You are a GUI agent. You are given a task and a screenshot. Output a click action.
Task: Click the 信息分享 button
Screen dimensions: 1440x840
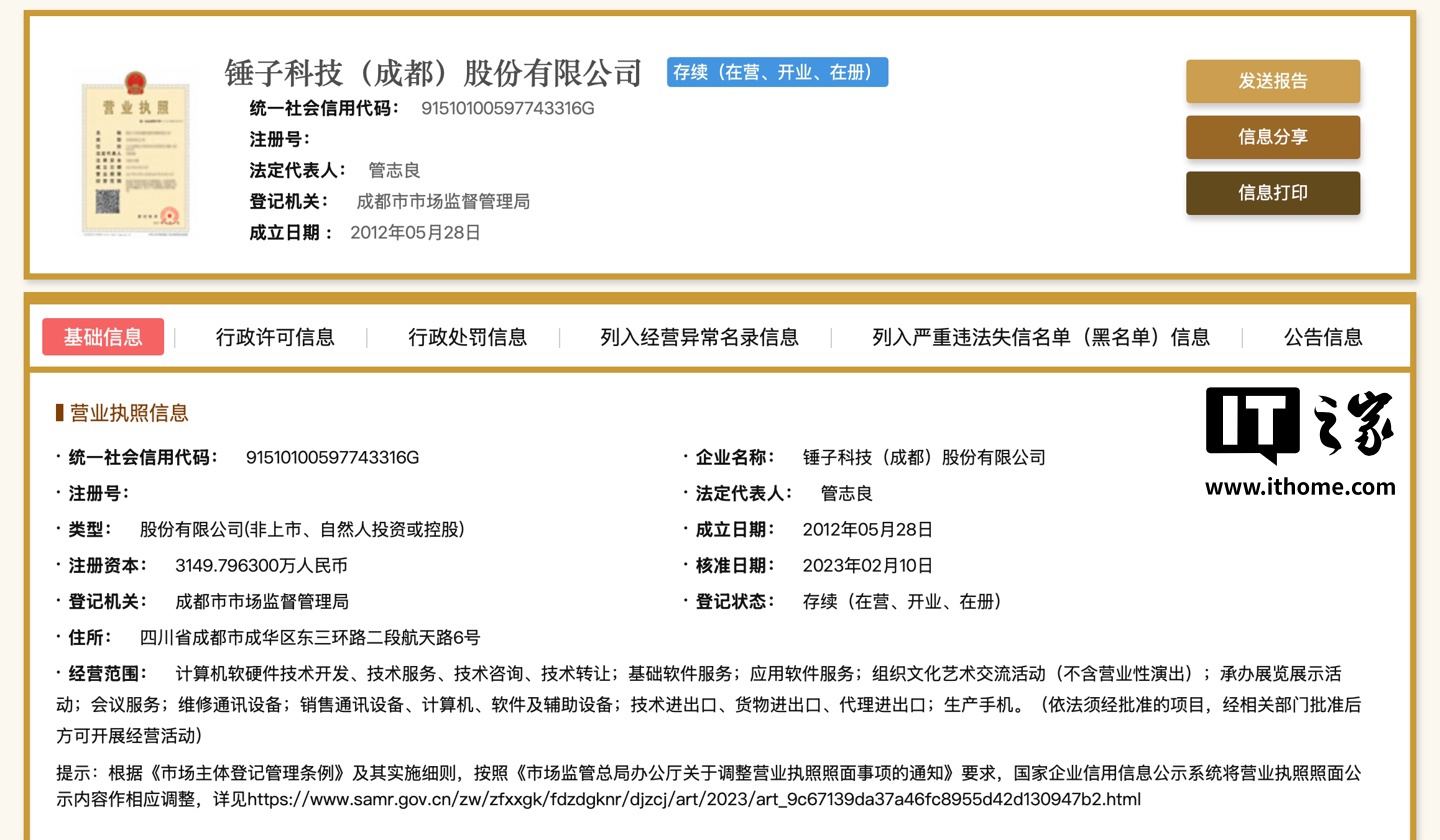click(1272, 137)
